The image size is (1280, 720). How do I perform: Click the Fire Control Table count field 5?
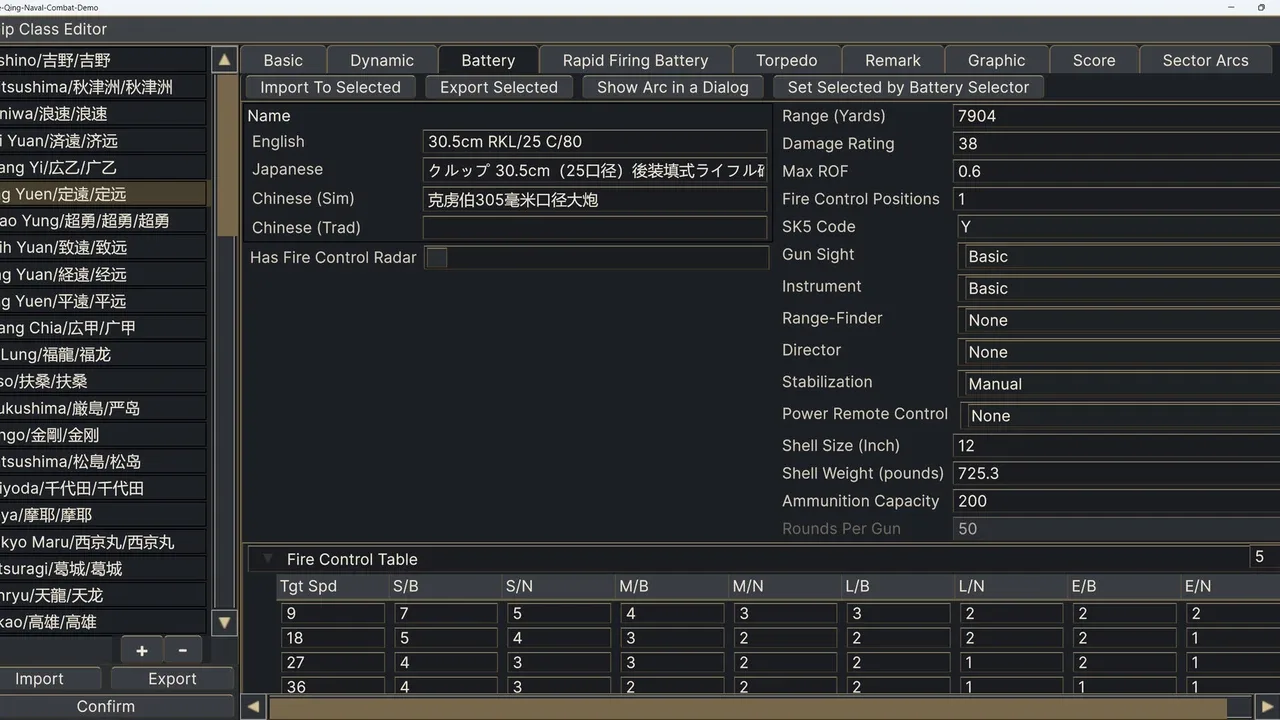pyautogui.click(x=1264, y=557)
